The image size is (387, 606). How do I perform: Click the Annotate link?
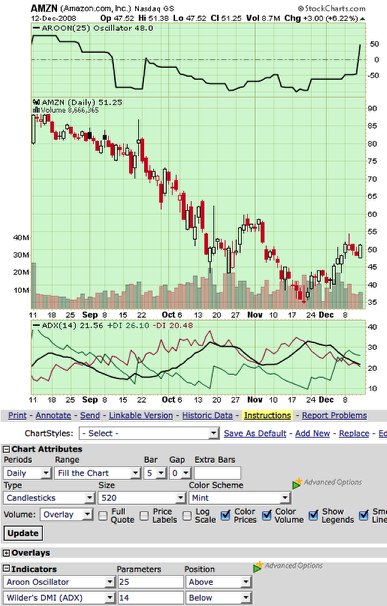(x=53, y=415)
